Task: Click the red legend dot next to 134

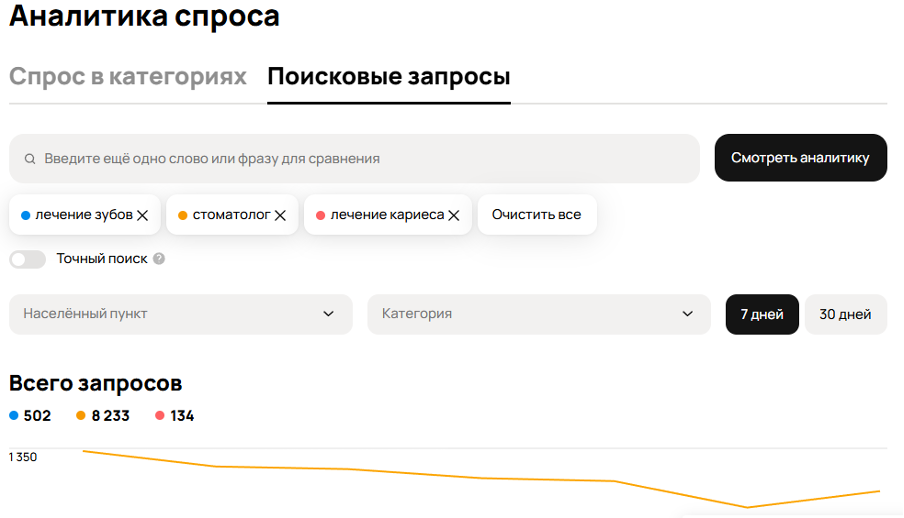Action: [x=160, y=416]
